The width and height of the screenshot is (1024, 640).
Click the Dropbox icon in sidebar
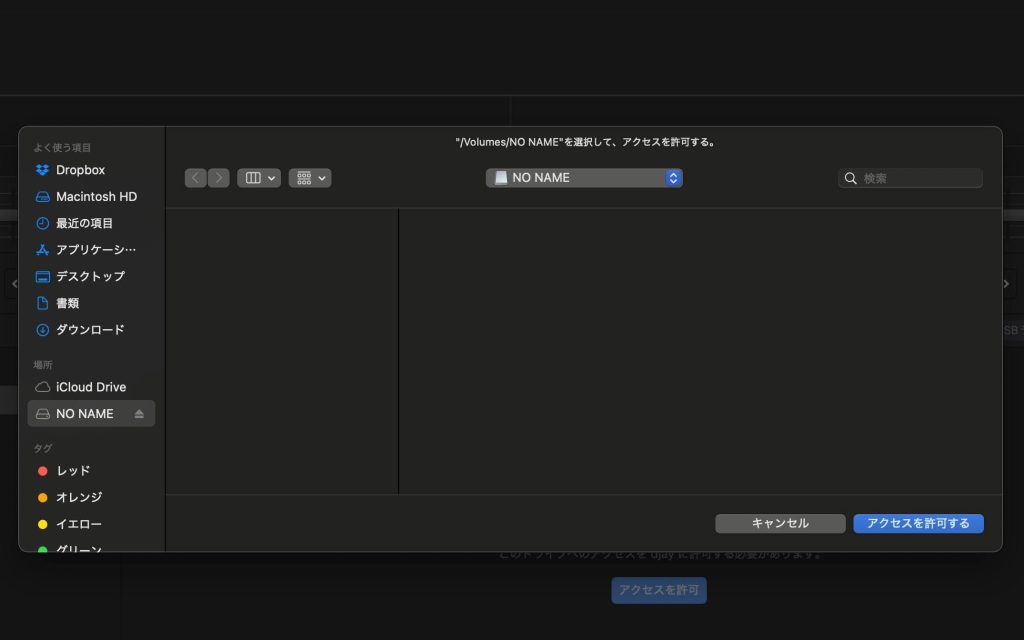(x=42, y=170)
